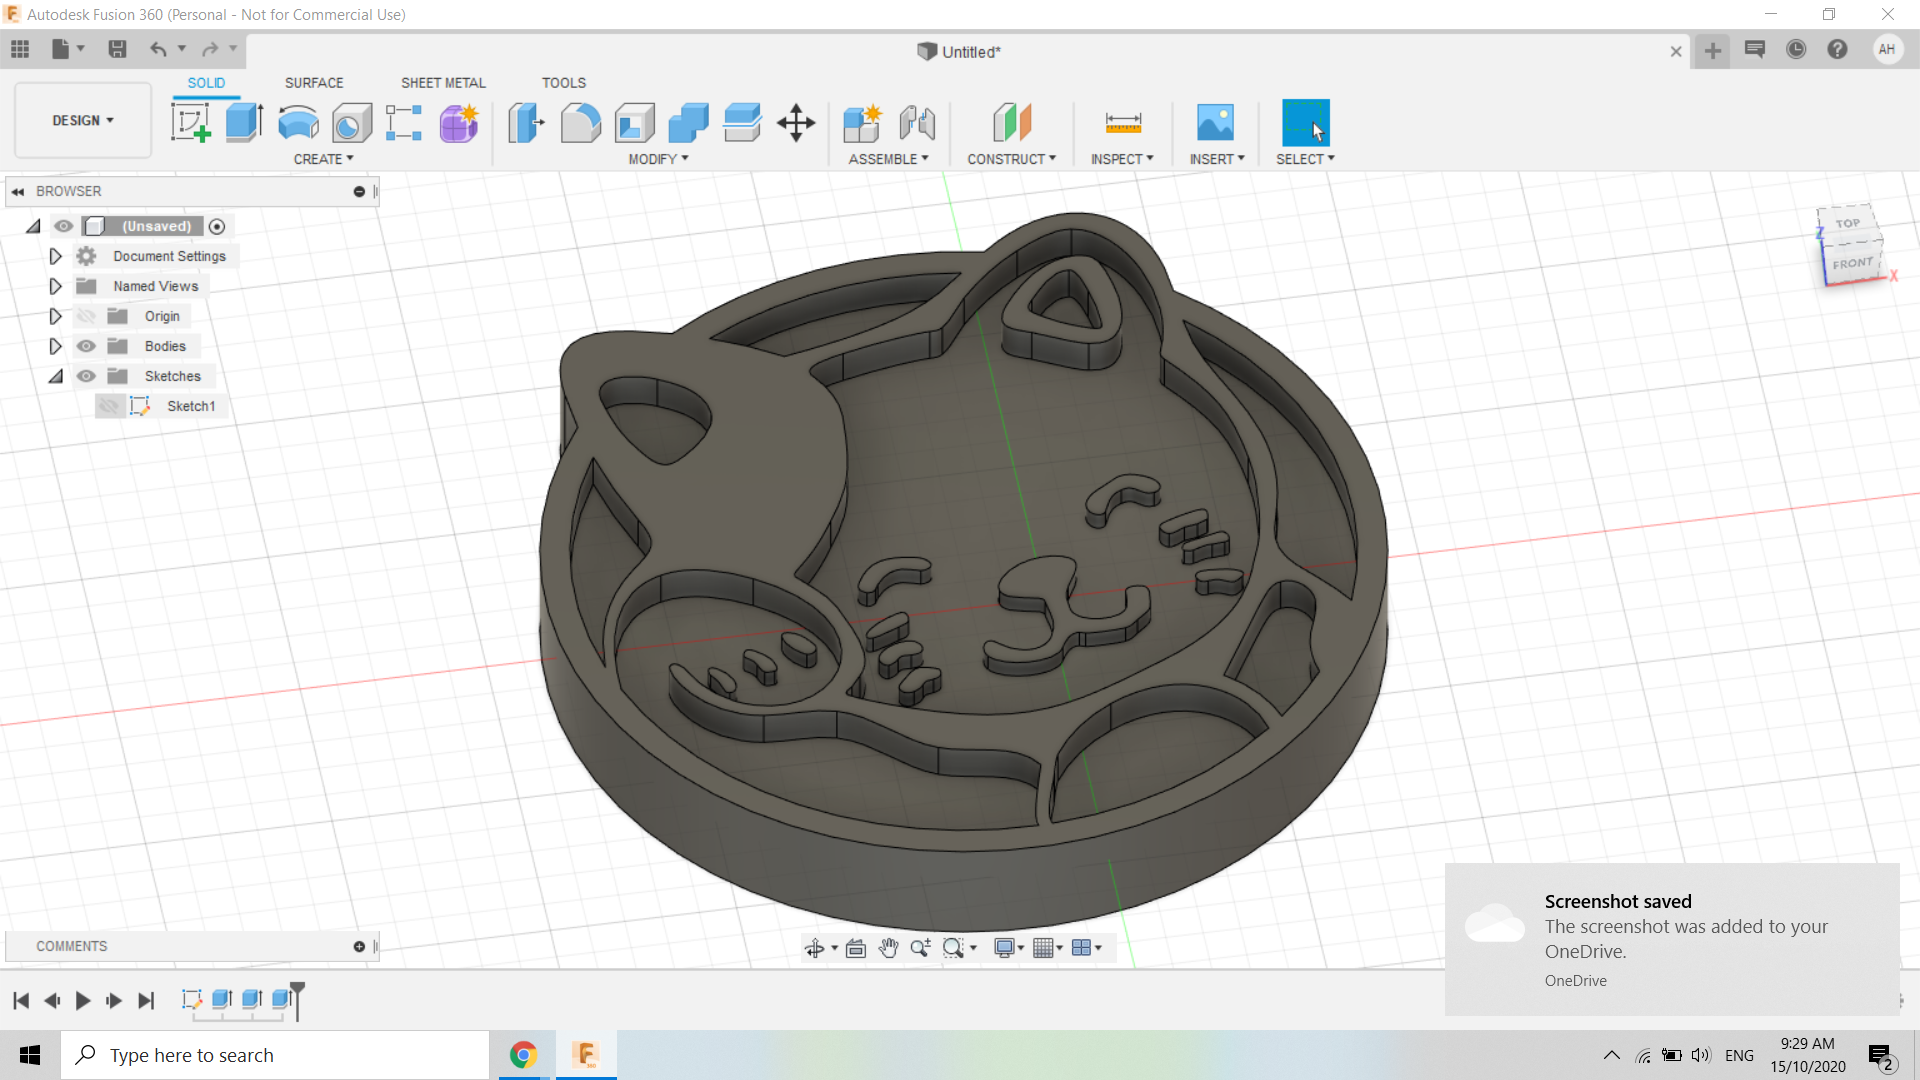Select the Move/Copy tool

point(795,122)
